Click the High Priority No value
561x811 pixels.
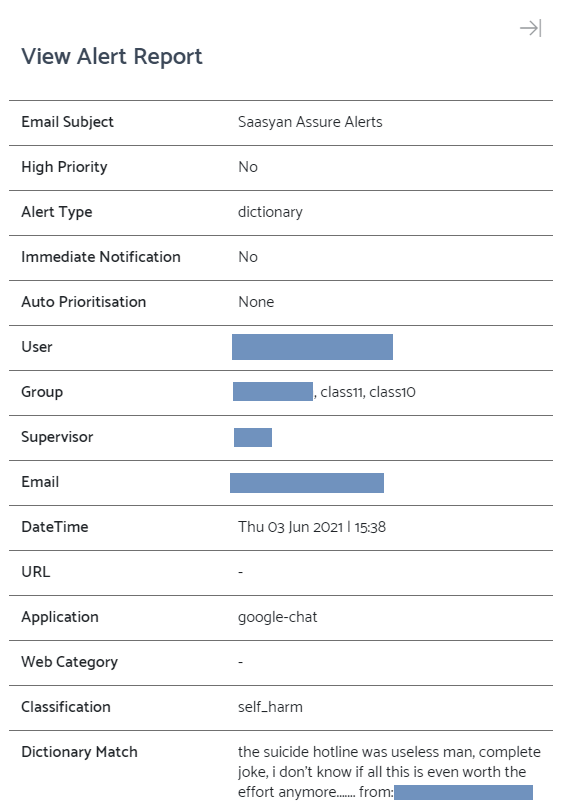click(x=248, y=167)
